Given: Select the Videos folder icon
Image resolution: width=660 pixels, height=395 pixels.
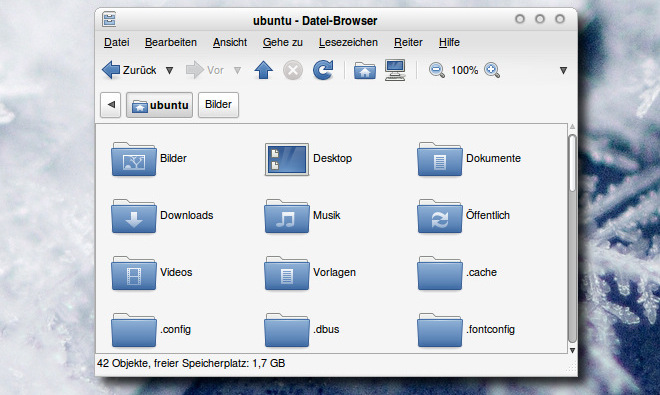Looking at the screenshot, I should point(134,273).
